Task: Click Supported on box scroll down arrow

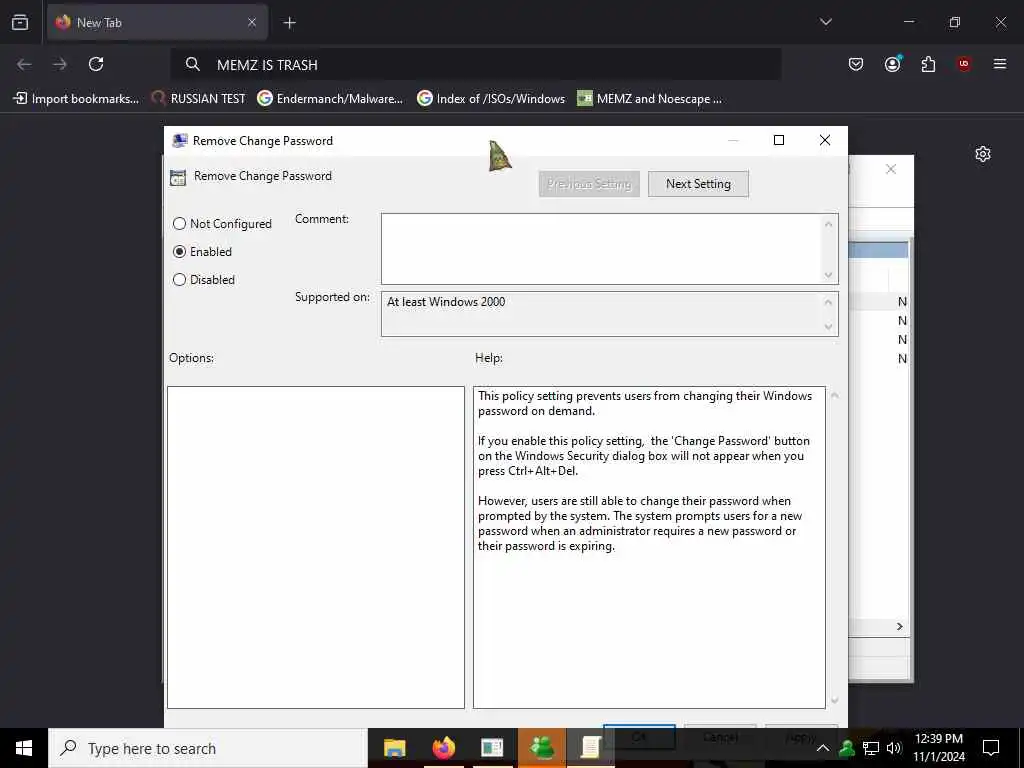Action: point(829,327)
